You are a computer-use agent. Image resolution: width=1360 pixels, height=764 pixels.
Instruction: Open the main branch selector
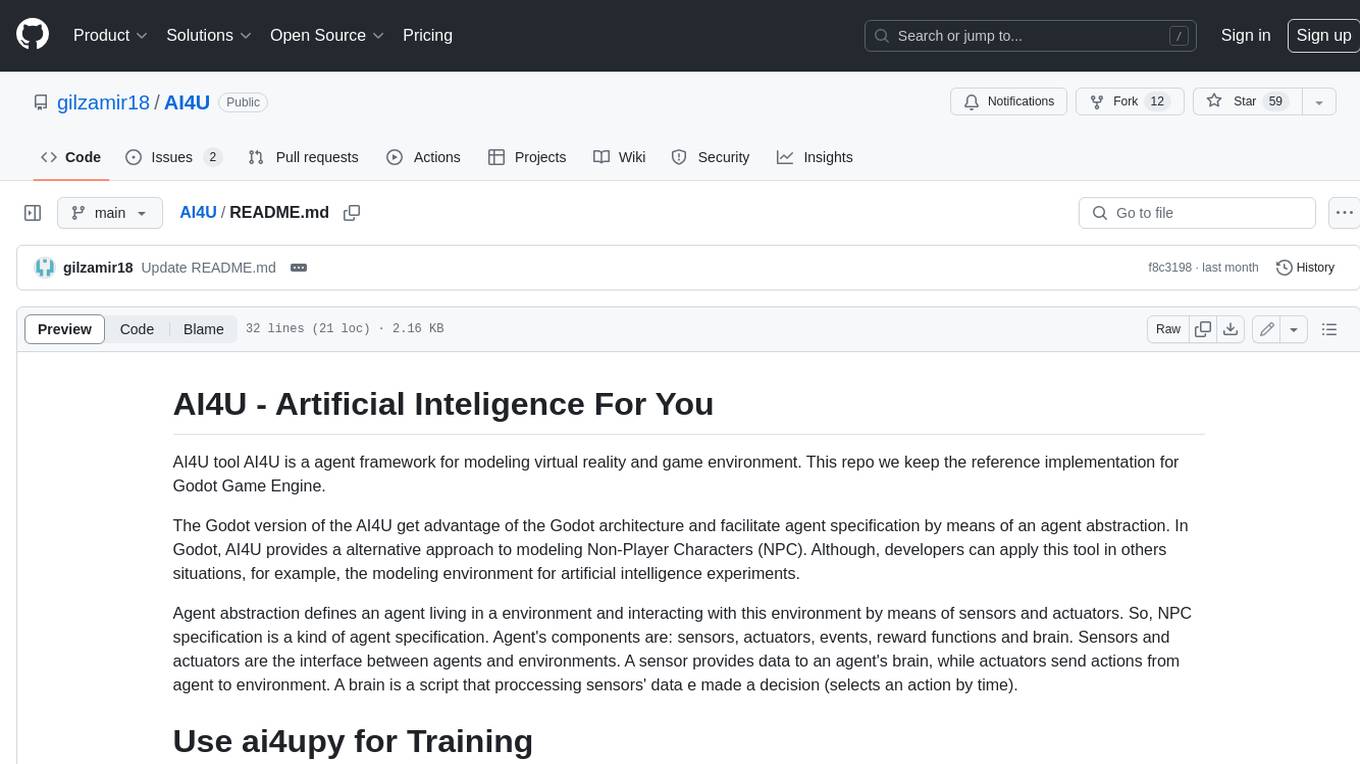109,213
